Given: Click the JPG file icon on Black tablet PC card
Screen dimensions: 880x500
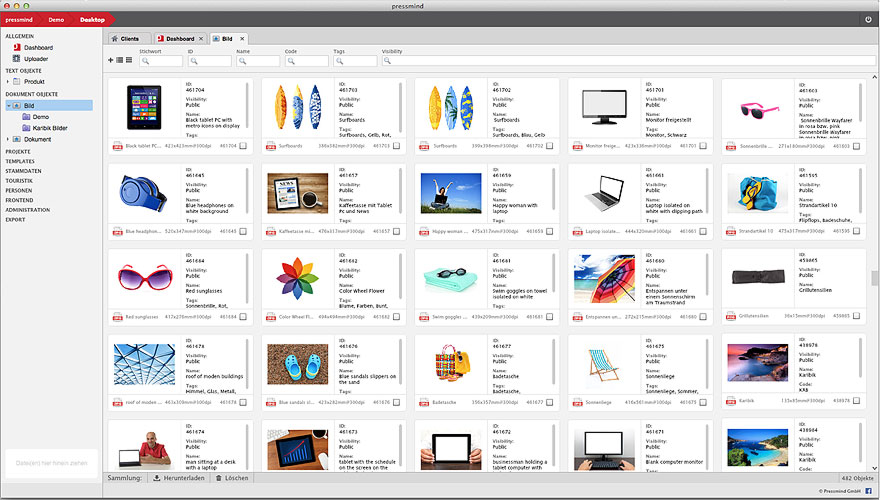Looking at the screenshot, I should (x=116, y=146).
